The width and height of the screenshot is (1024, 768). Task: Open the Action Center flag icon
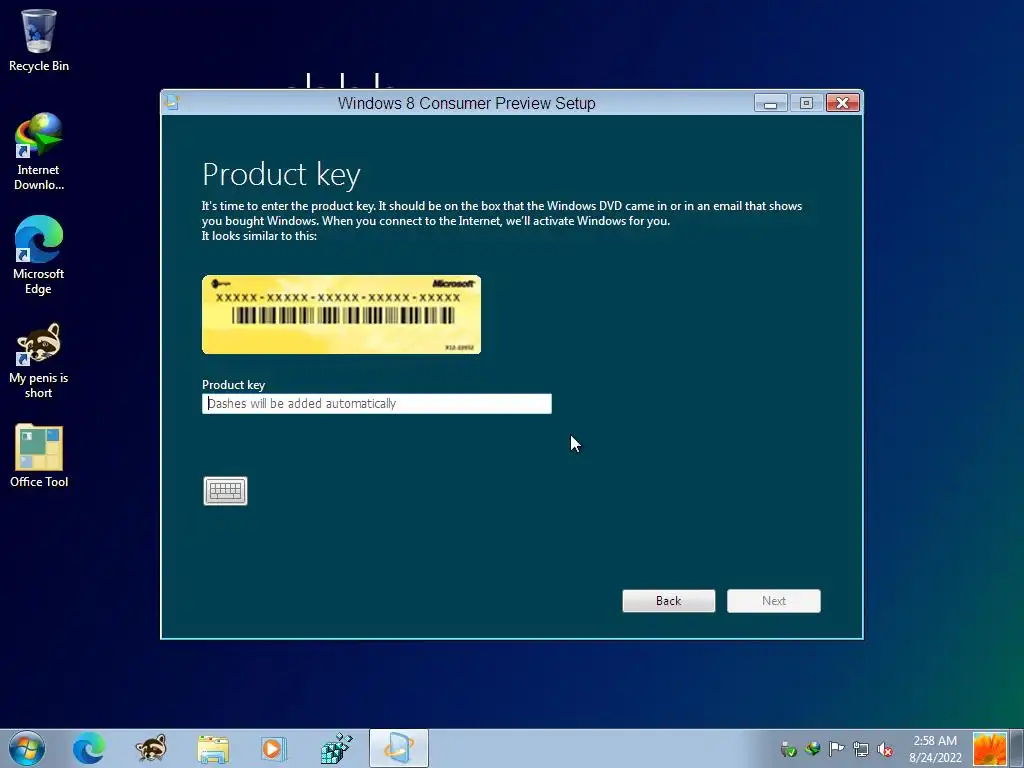pyautogui.click(x=837, y=749)
